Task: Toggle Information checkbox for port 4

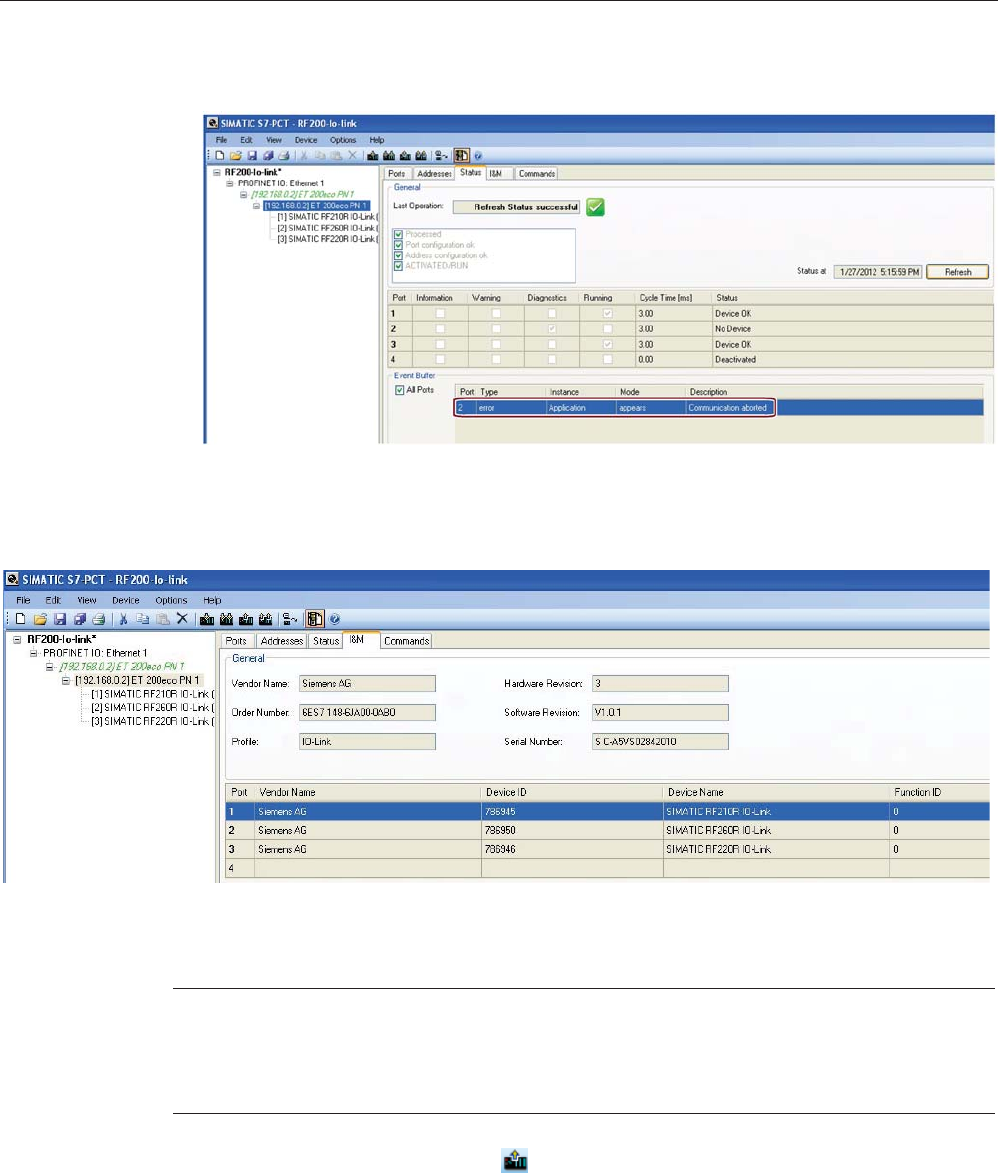Action: click(x=440, y=359)
